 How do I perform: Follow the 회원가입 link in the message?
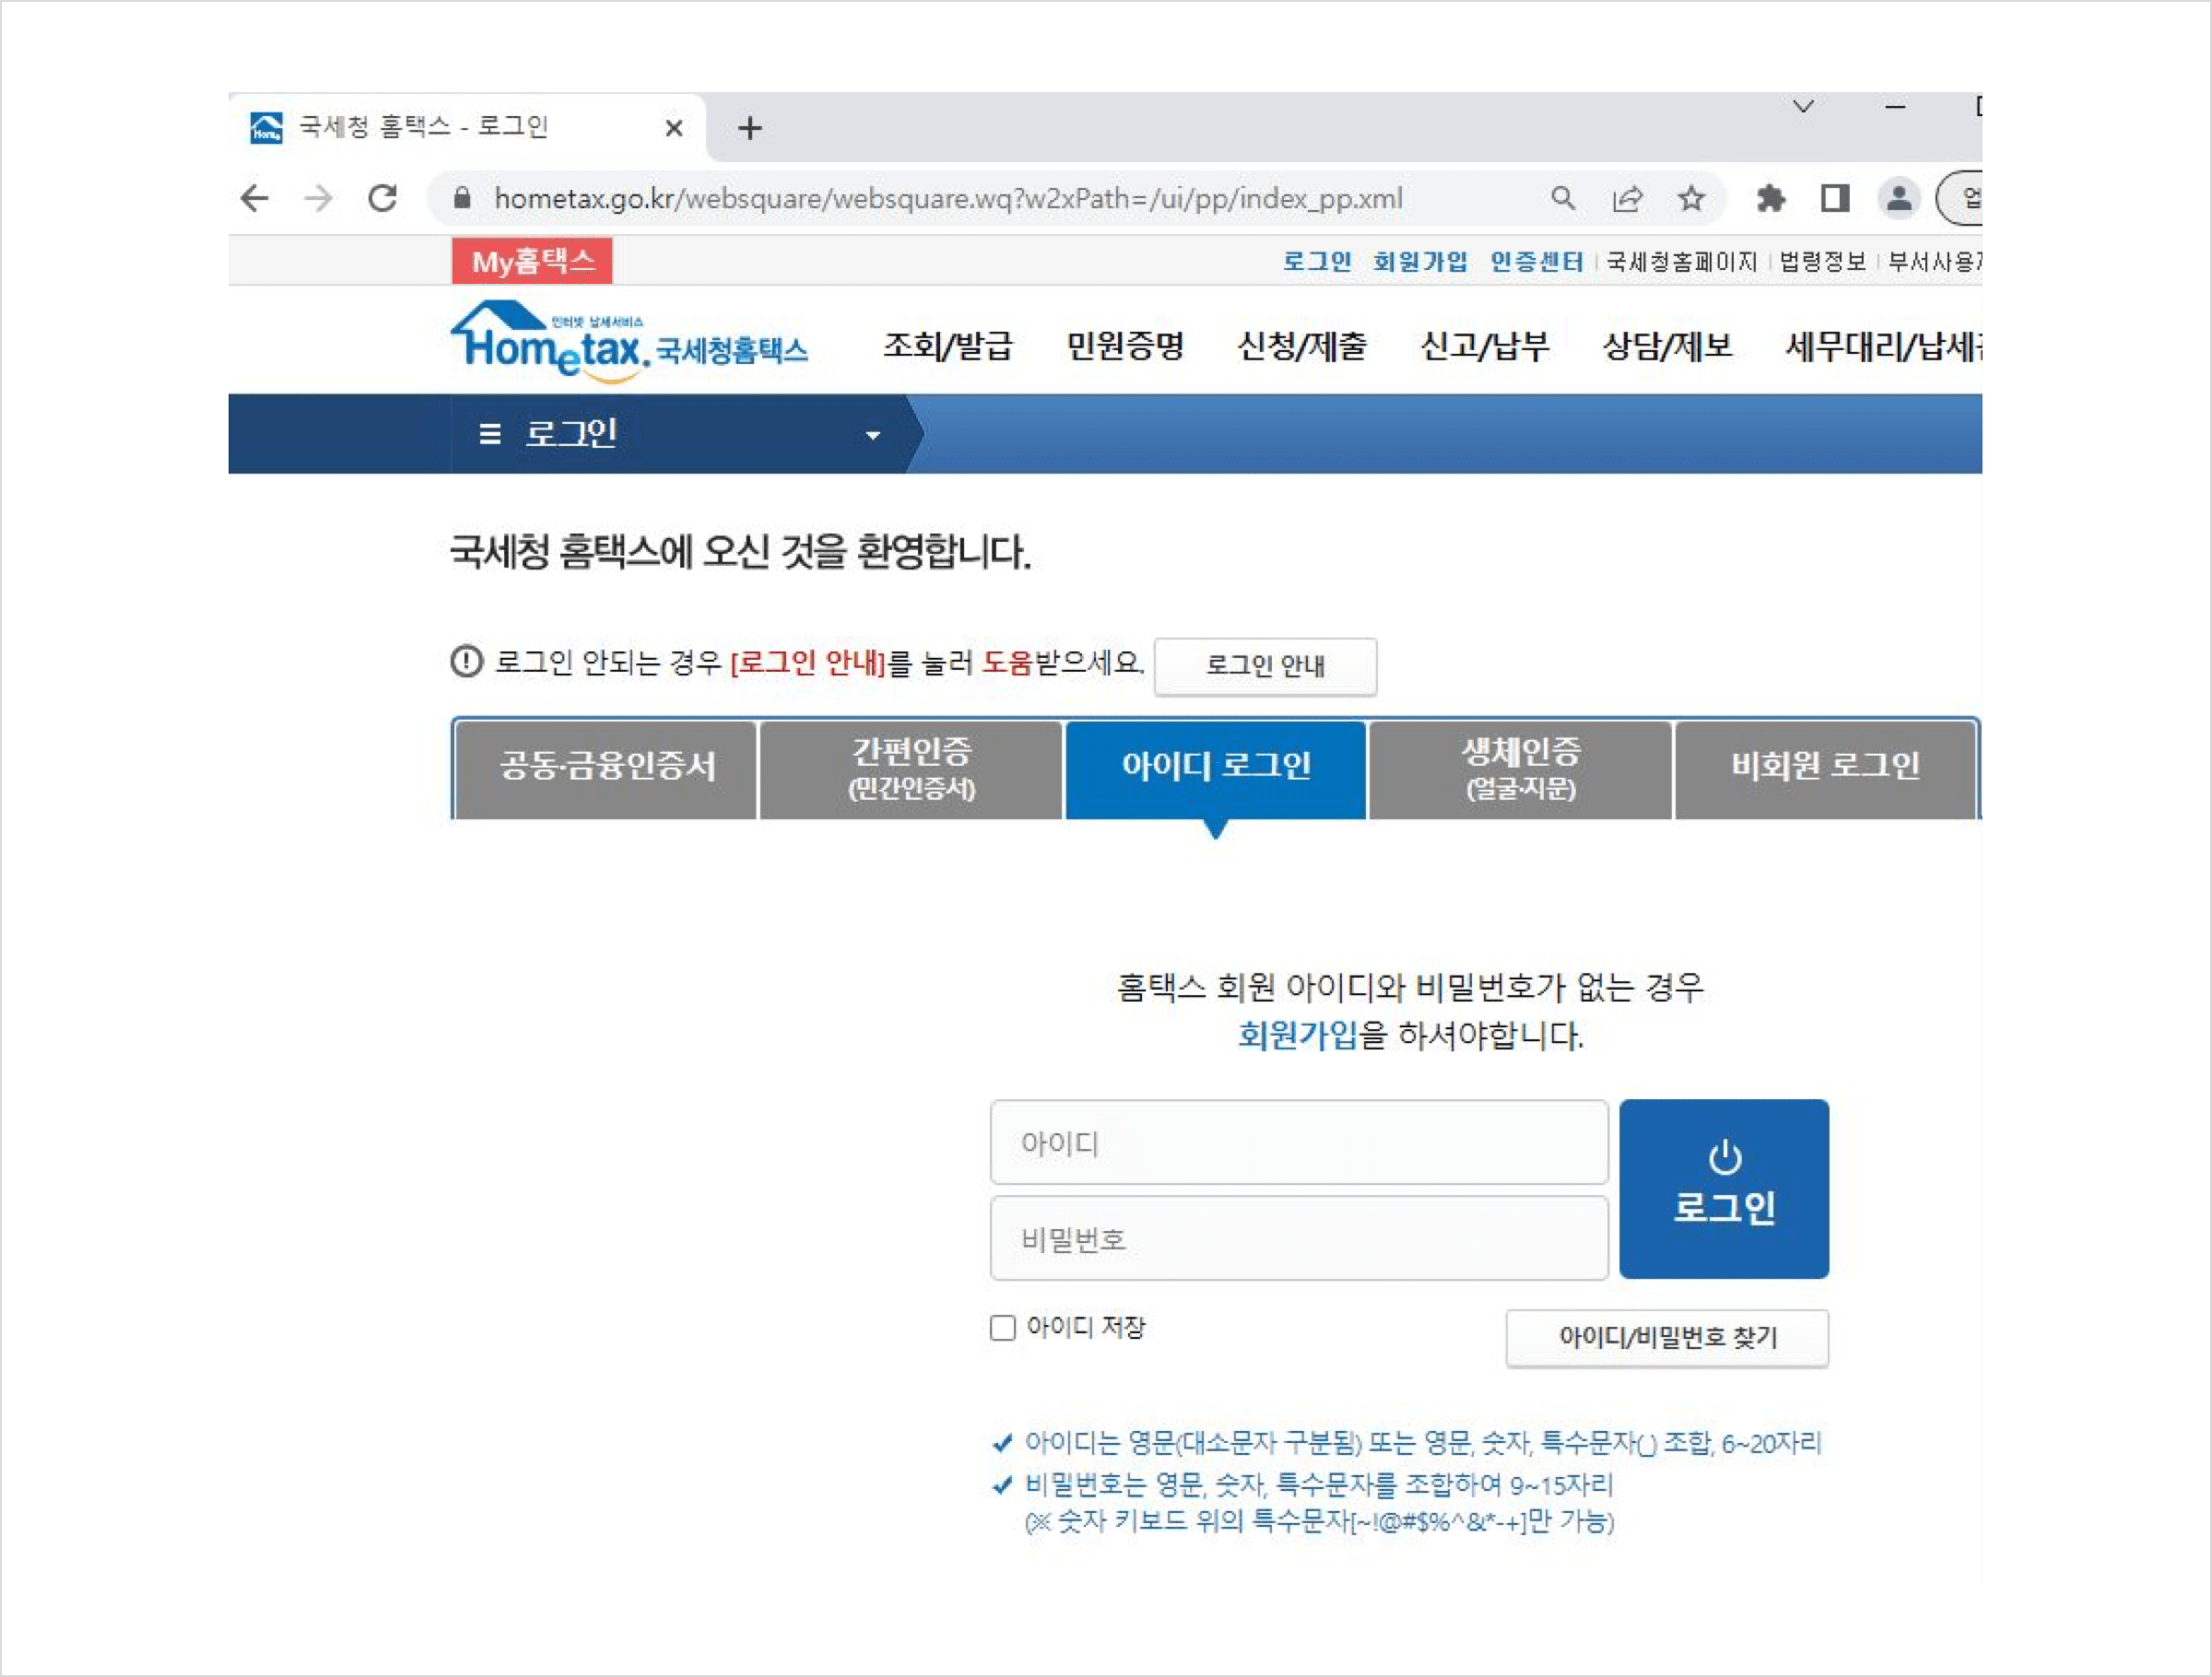(x=1297, y=1034)
